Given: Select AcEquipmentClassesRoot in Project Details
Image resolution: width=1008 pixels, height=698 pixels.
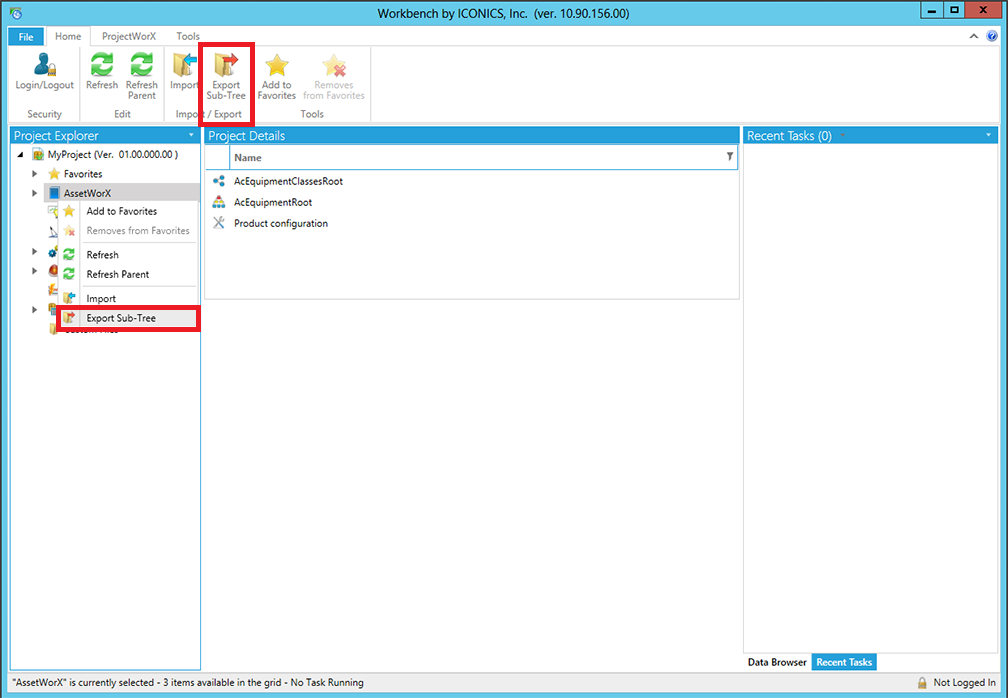Looking at the screenshot, I should 288,181.
